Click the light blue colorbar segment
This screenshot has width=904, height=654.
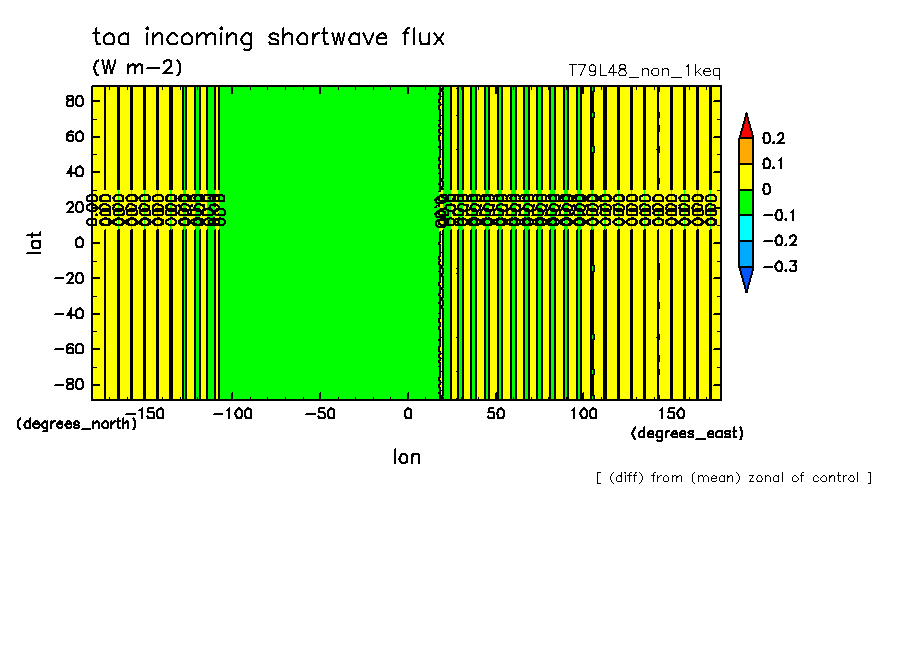tap(746, 254)
